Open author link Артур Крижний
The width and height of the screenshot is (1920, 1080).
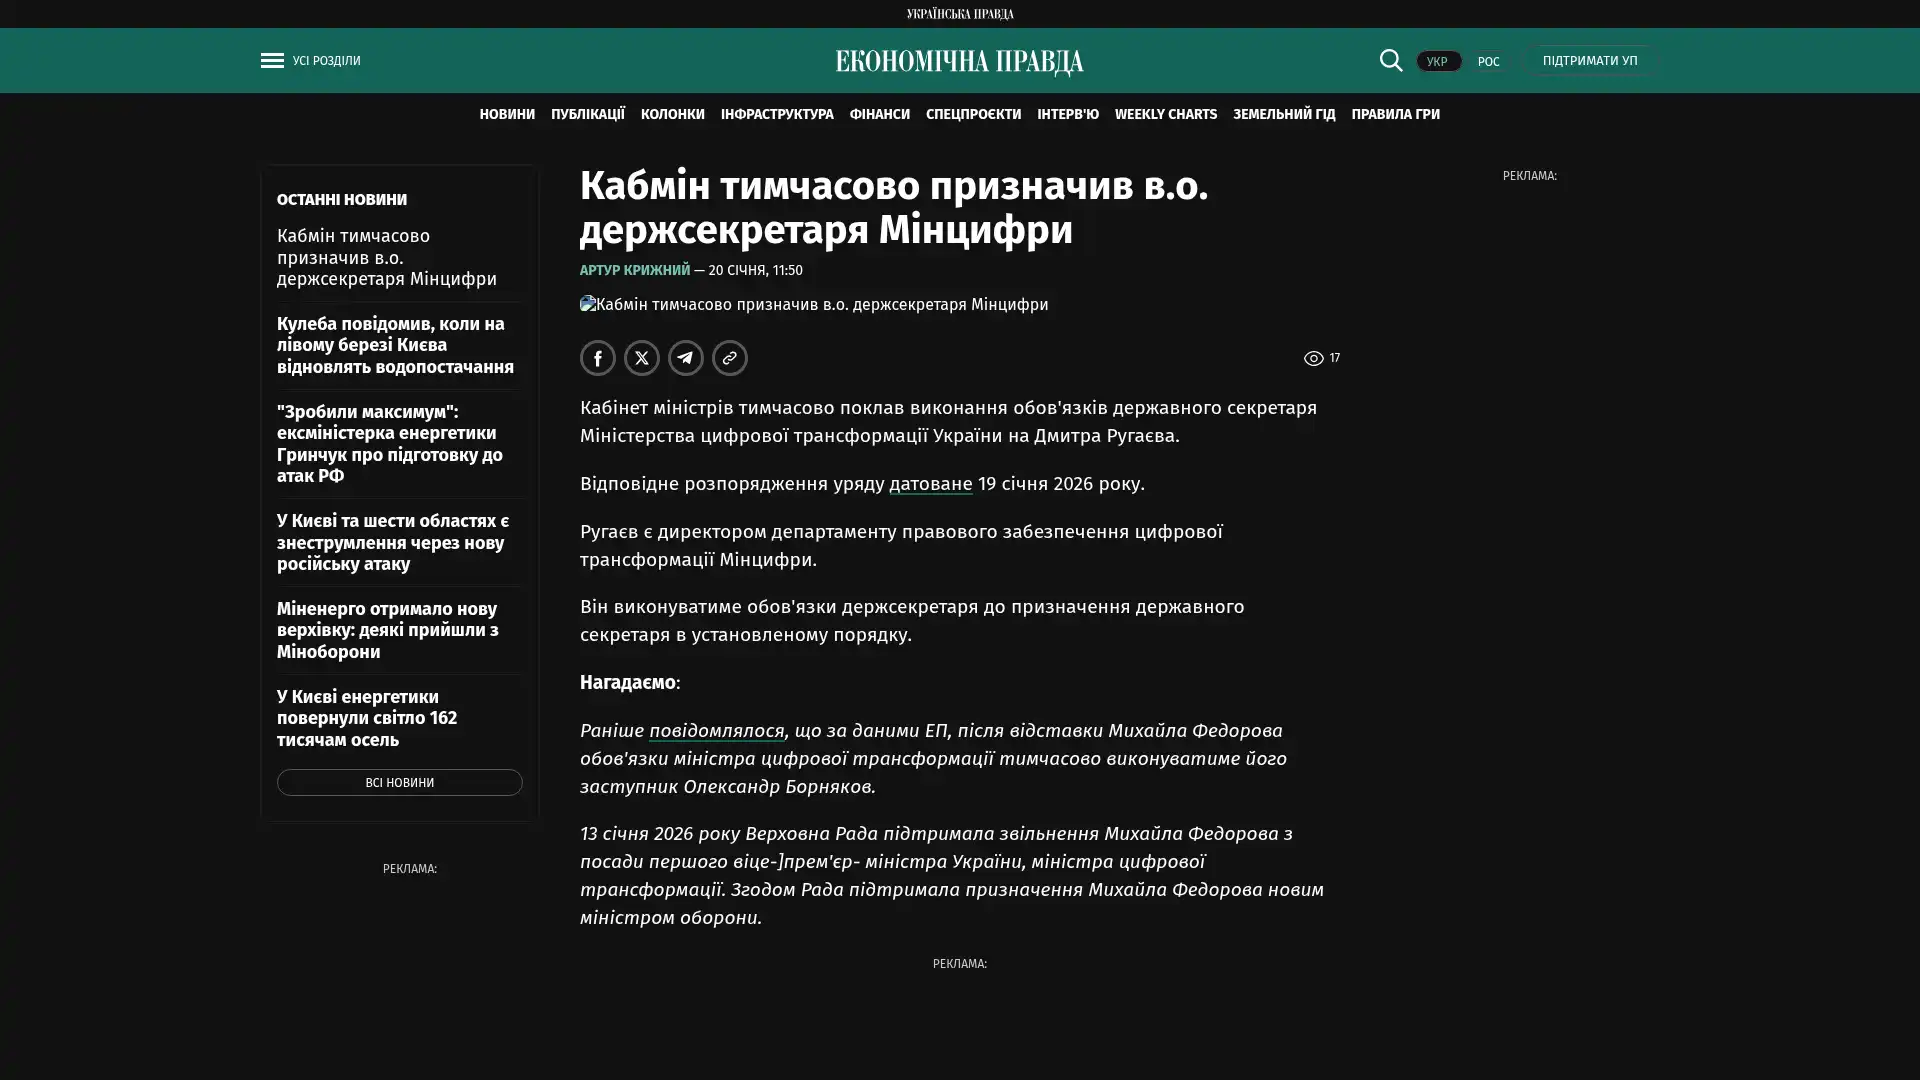[634, 270]
